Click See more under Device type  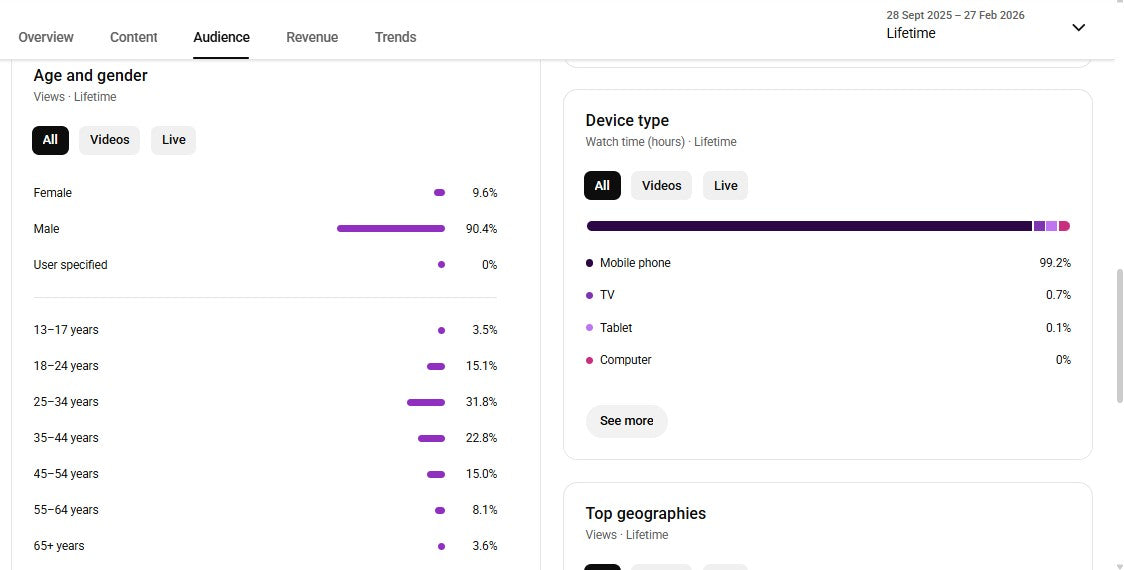point(626,421)
